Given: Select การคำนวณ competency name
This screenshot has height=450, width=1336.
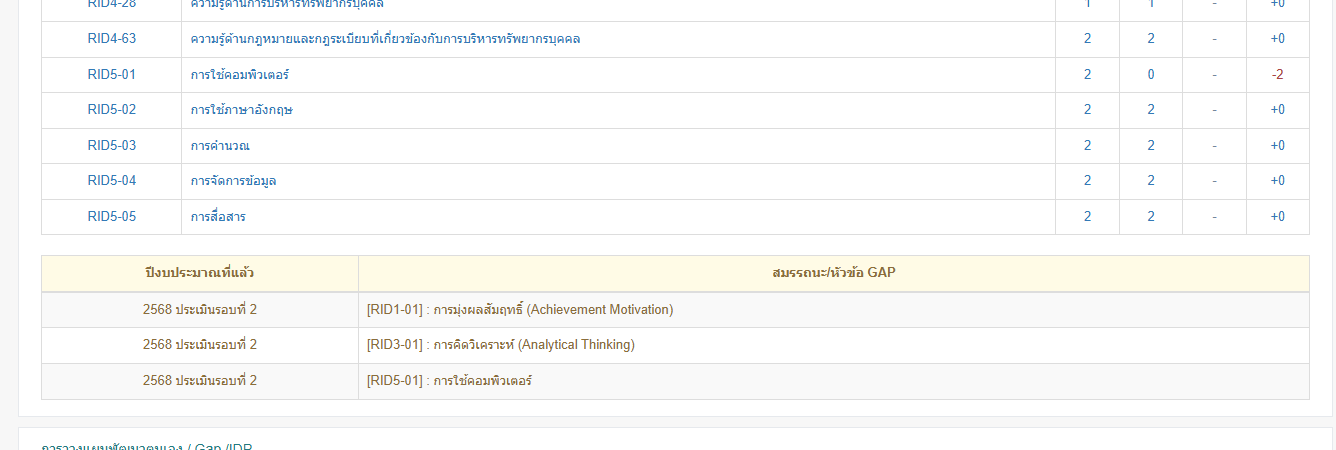Looking at the screenshot, I should (220, 146).
